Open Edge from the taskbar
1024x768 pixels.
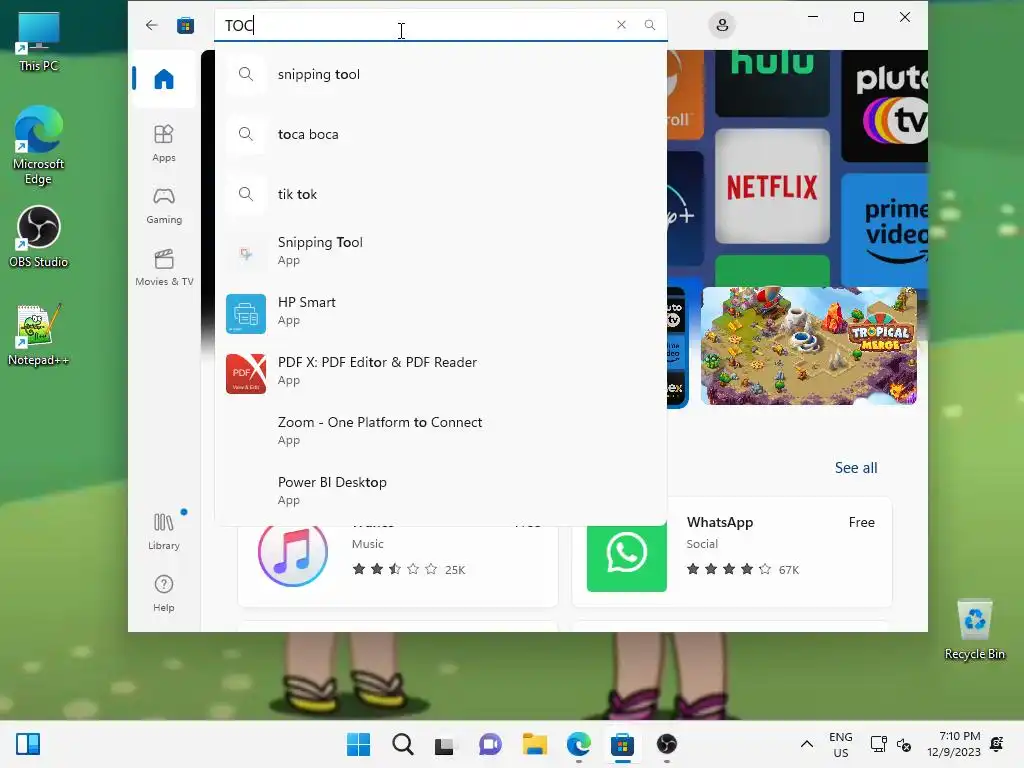pyautogui.click(x=579, y=744)
